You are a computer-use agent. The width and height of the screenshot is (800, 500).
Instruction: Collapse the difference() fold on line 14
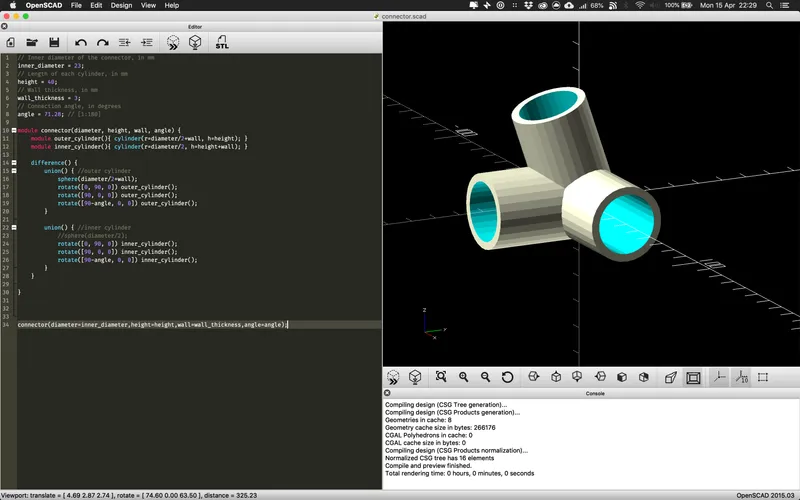point(14,163)
